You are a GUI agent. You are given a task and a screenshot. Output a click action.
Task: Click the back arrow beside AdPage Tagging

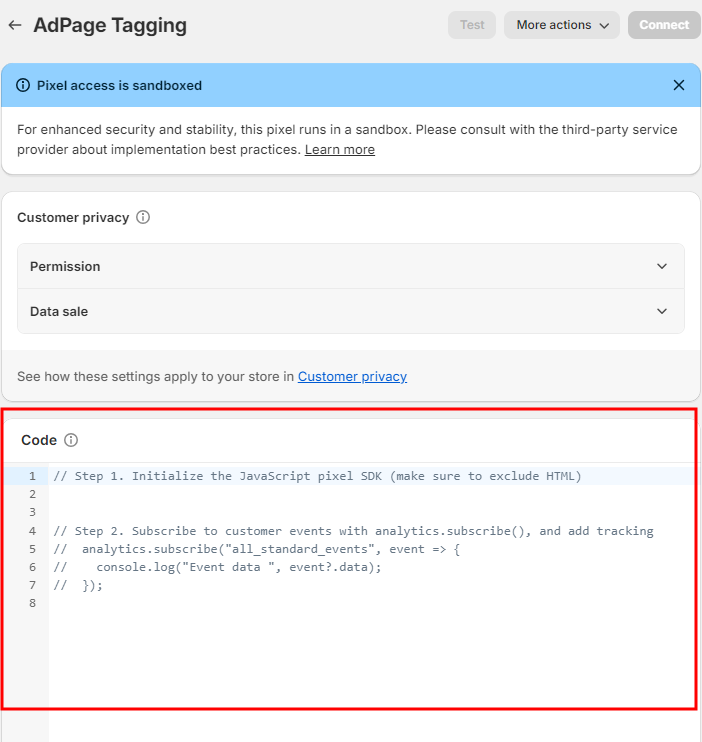[15, 25]
